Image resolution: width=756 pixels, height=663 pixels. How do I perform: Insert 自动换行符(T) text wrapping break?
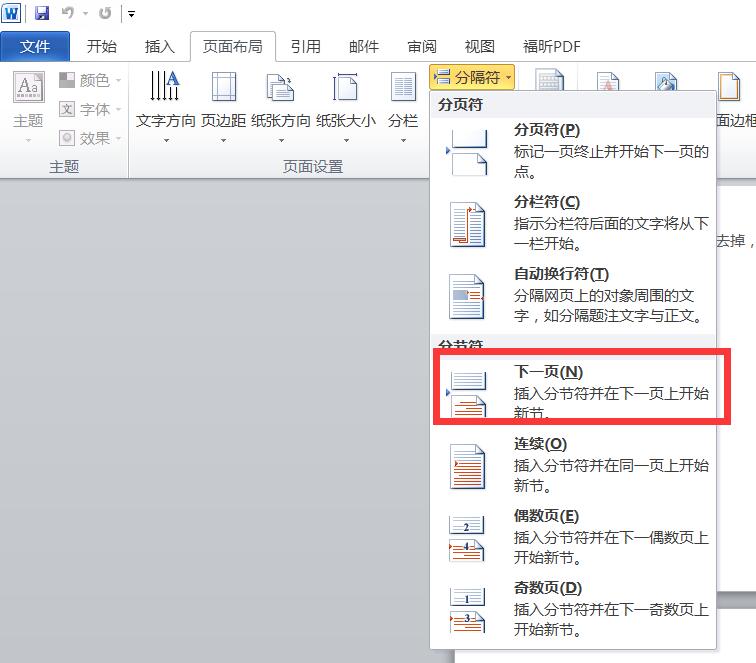573,296
